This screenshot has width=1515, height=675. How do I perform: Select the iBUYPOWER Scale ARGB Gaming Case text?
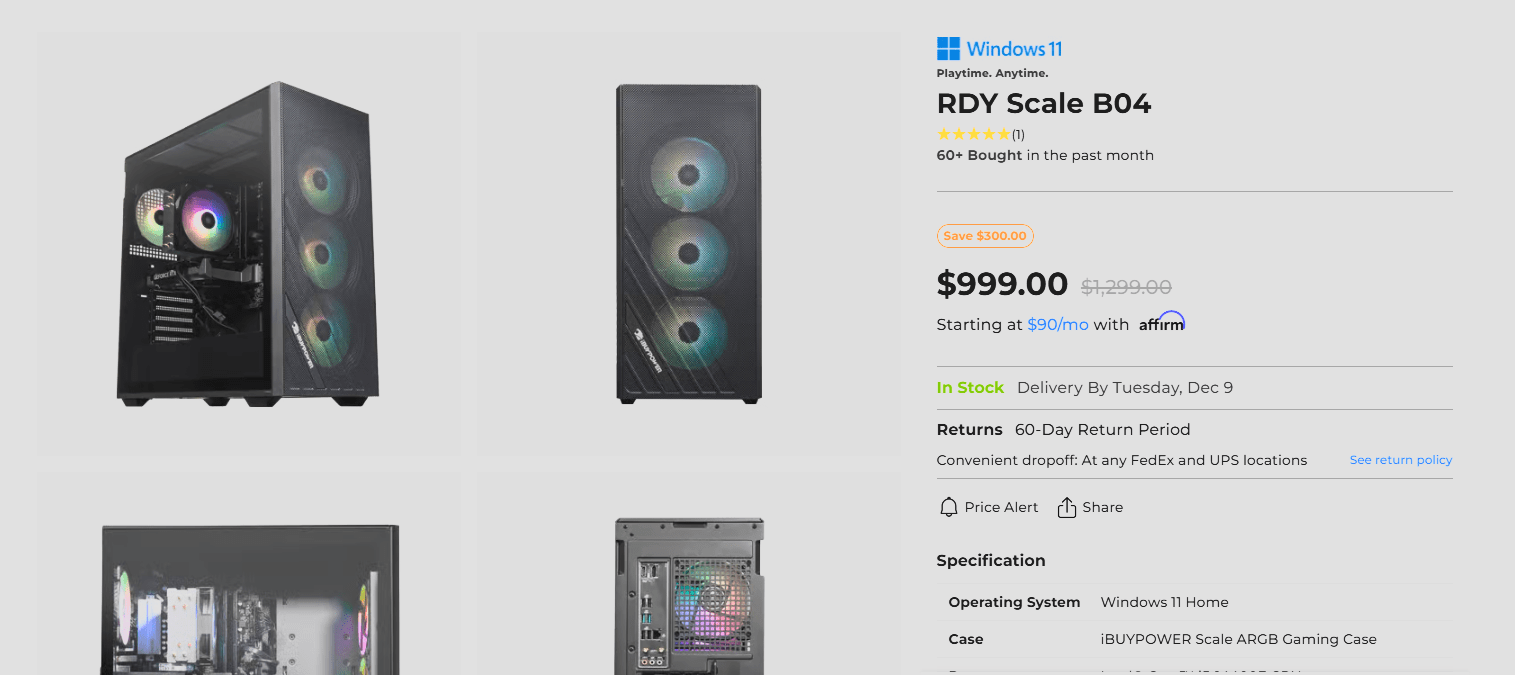[1238, 639]
